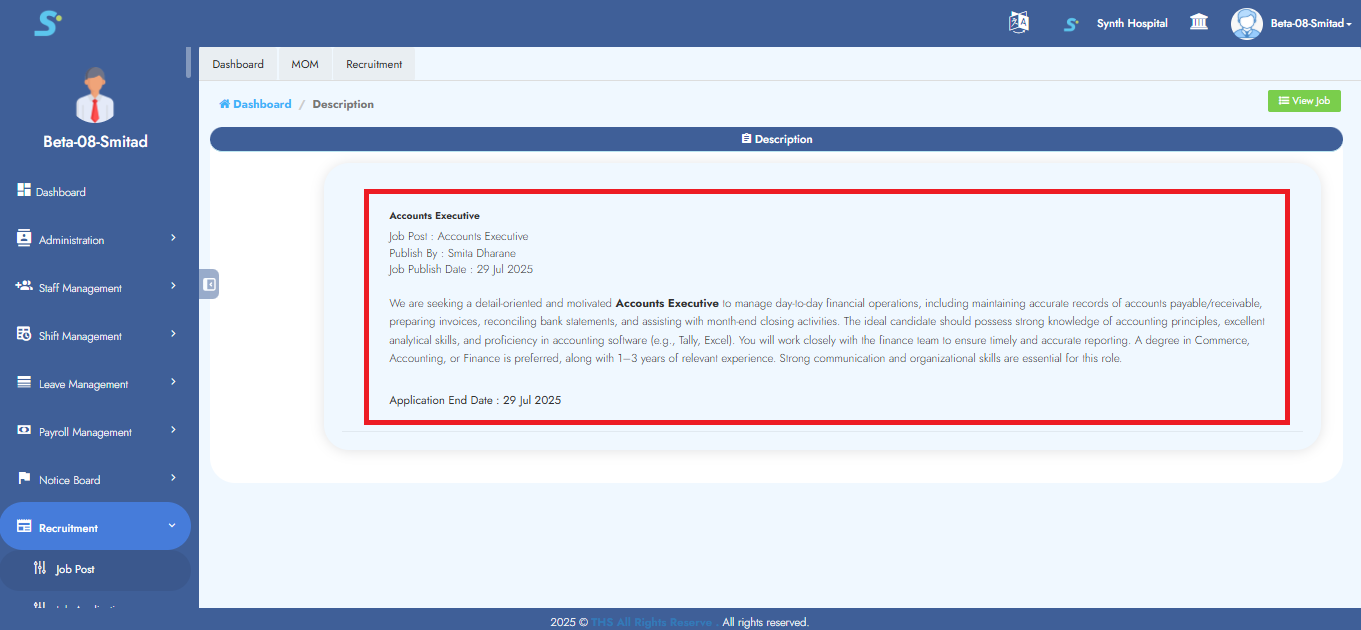Click the user avatar in top bar
The height and width of the screenshot is (630, 1361).
coord(1246,23)
